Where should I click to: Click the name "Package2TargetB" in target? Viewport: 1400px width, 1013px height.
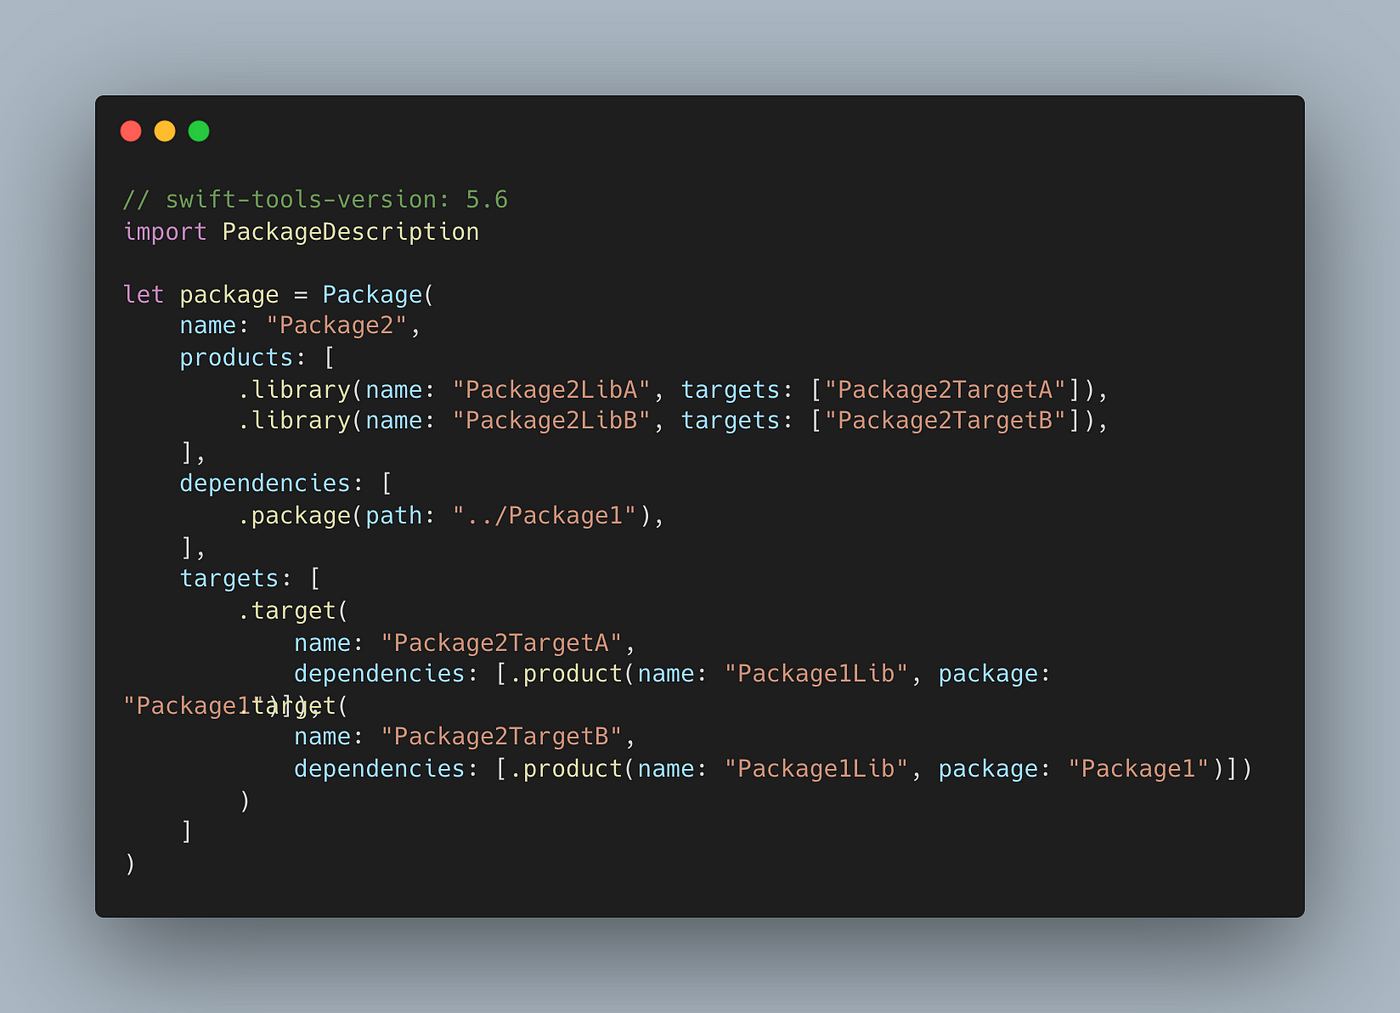(501, 737)
